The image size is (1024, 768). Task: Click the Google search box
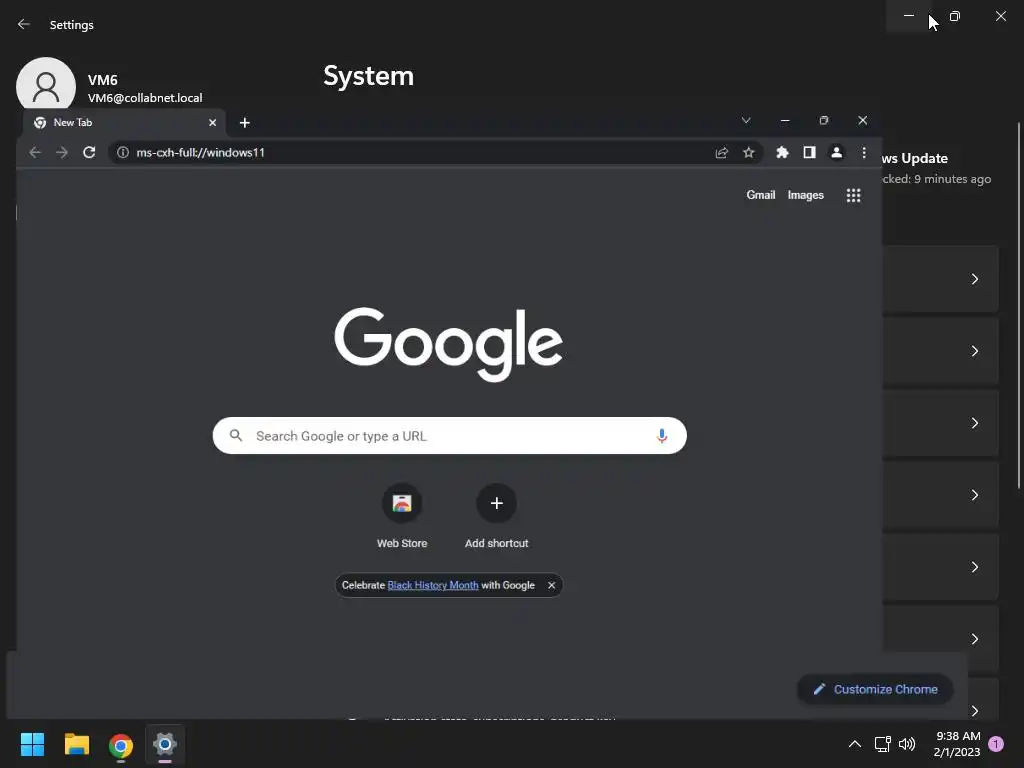click(449, 436)
